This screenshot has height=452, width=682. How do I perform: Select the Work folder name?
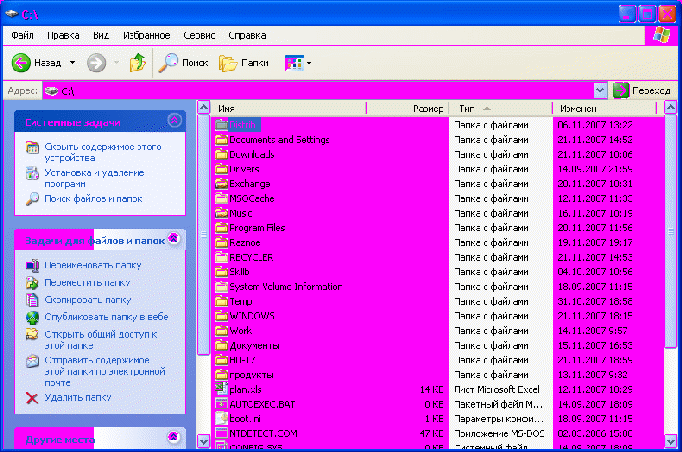[241, 330]
